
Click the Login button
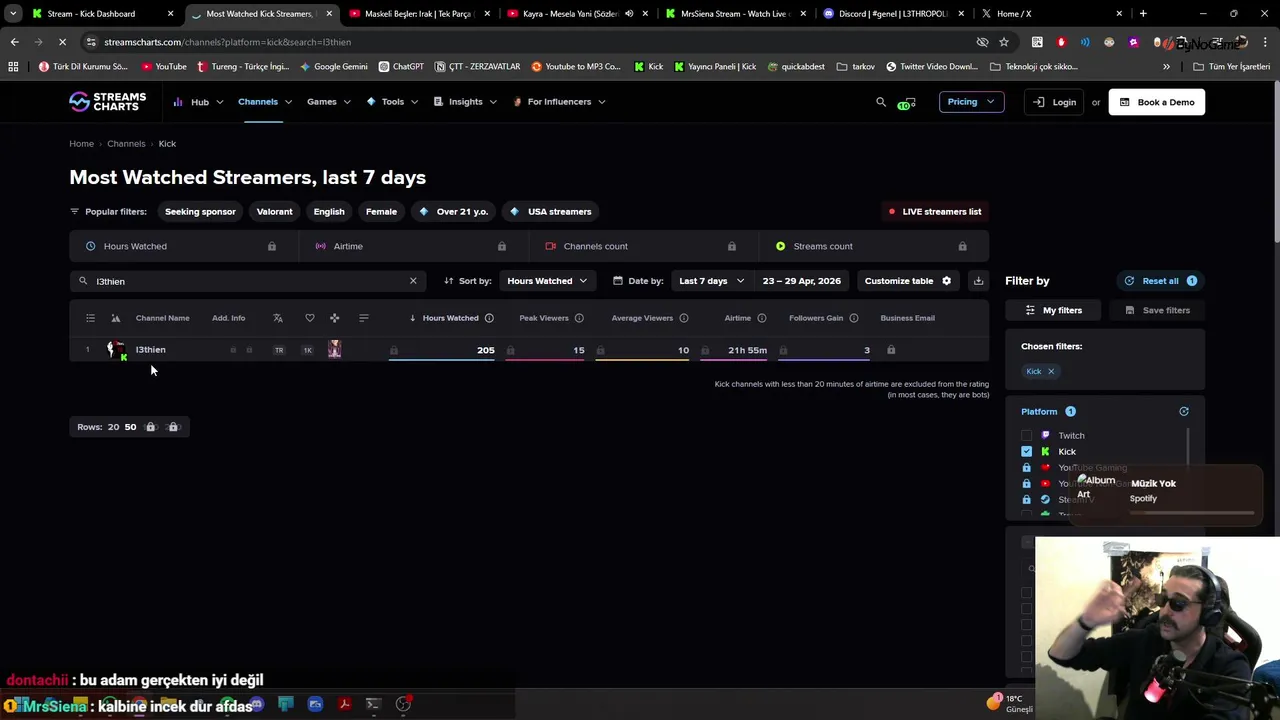(1054, 102)
